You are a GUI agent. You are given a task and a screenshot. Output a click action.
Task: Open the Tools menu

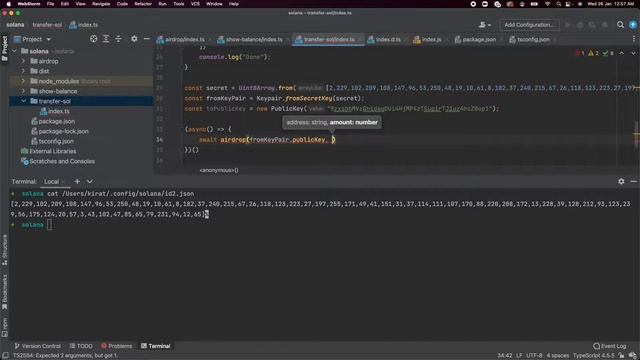(x=179, y=4)
